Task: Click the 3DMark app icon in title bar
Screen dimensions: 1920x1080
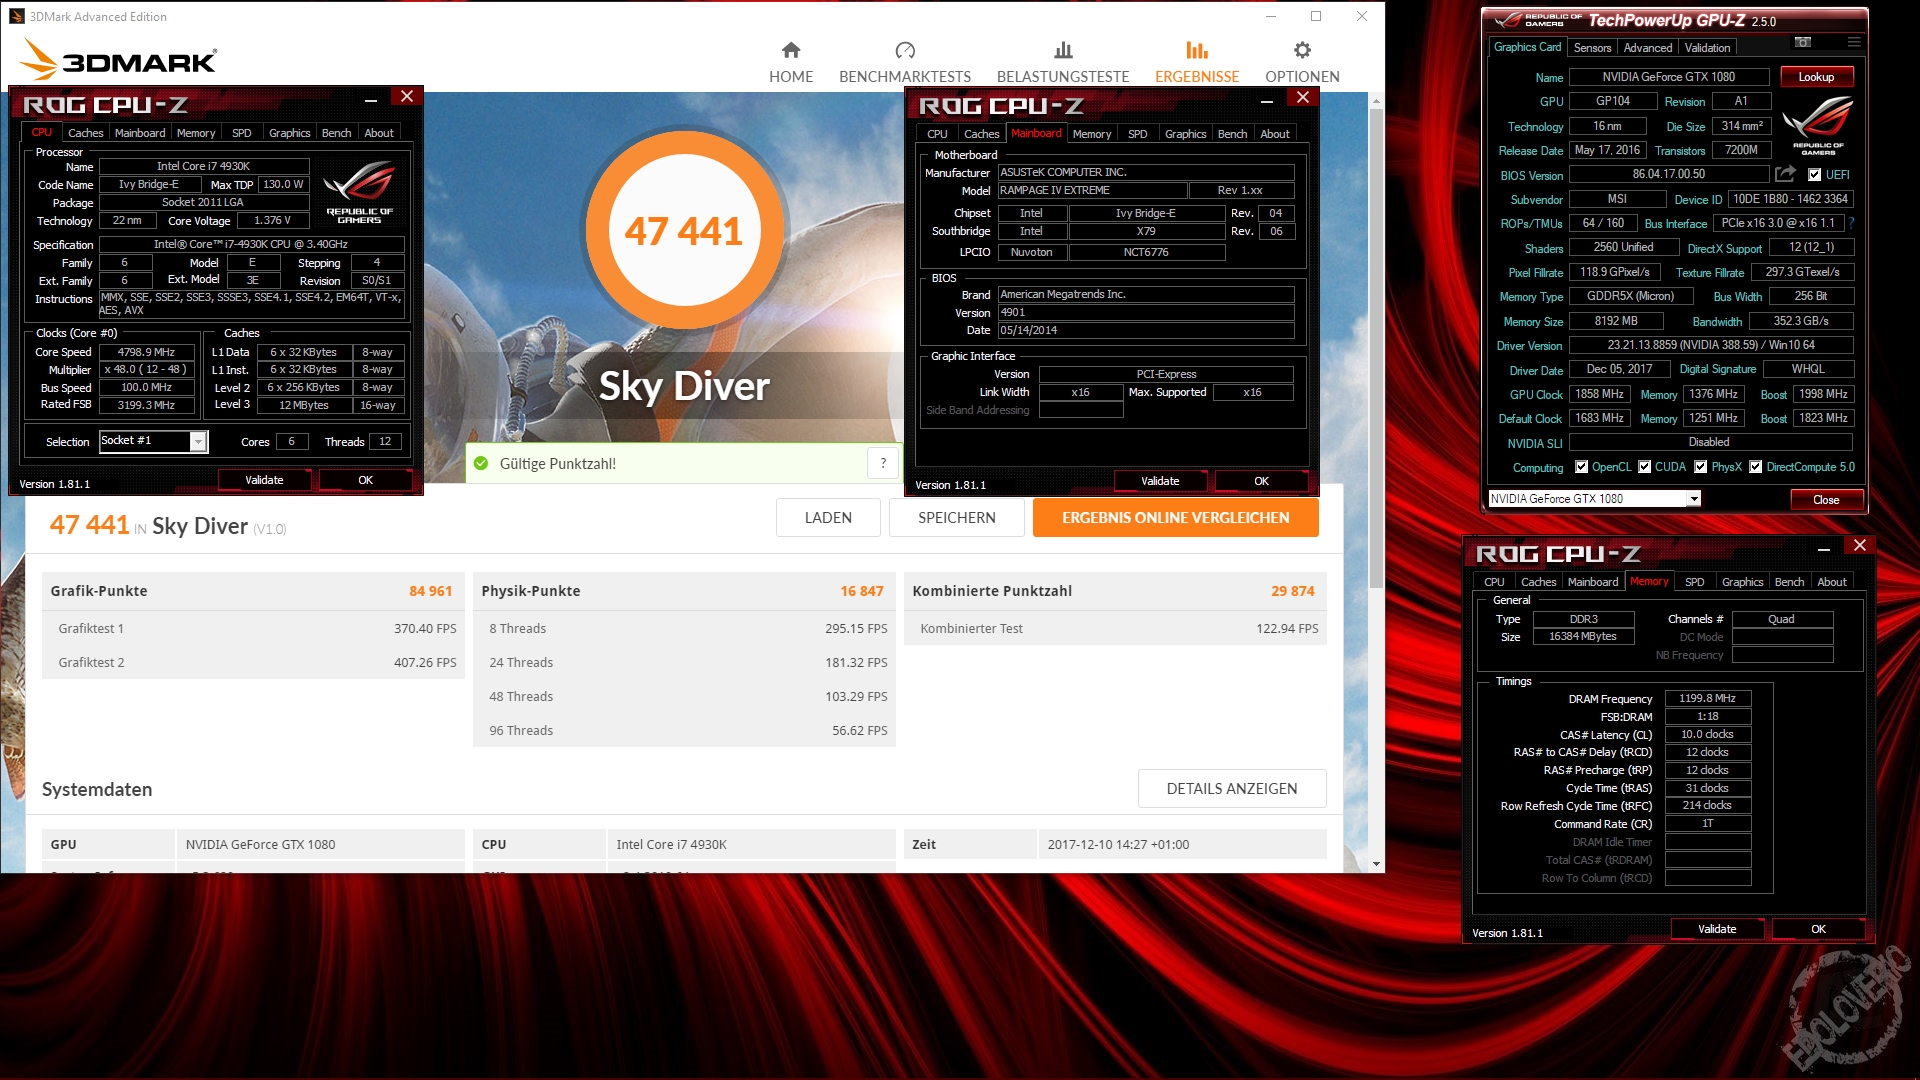Action: coord(17,16)
